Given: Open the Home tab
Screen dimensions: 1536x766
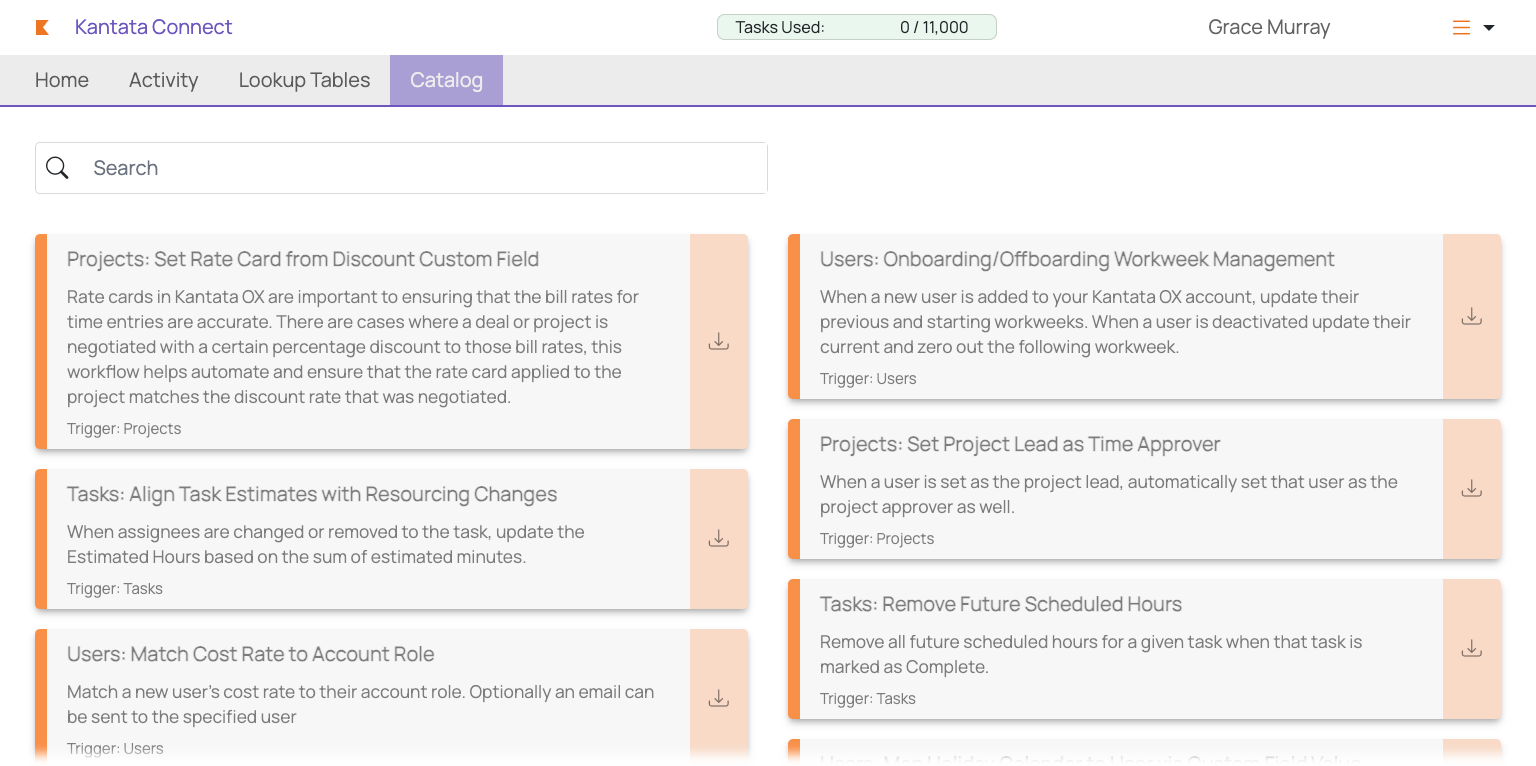Looking at the screenshot, I should 62,80.
